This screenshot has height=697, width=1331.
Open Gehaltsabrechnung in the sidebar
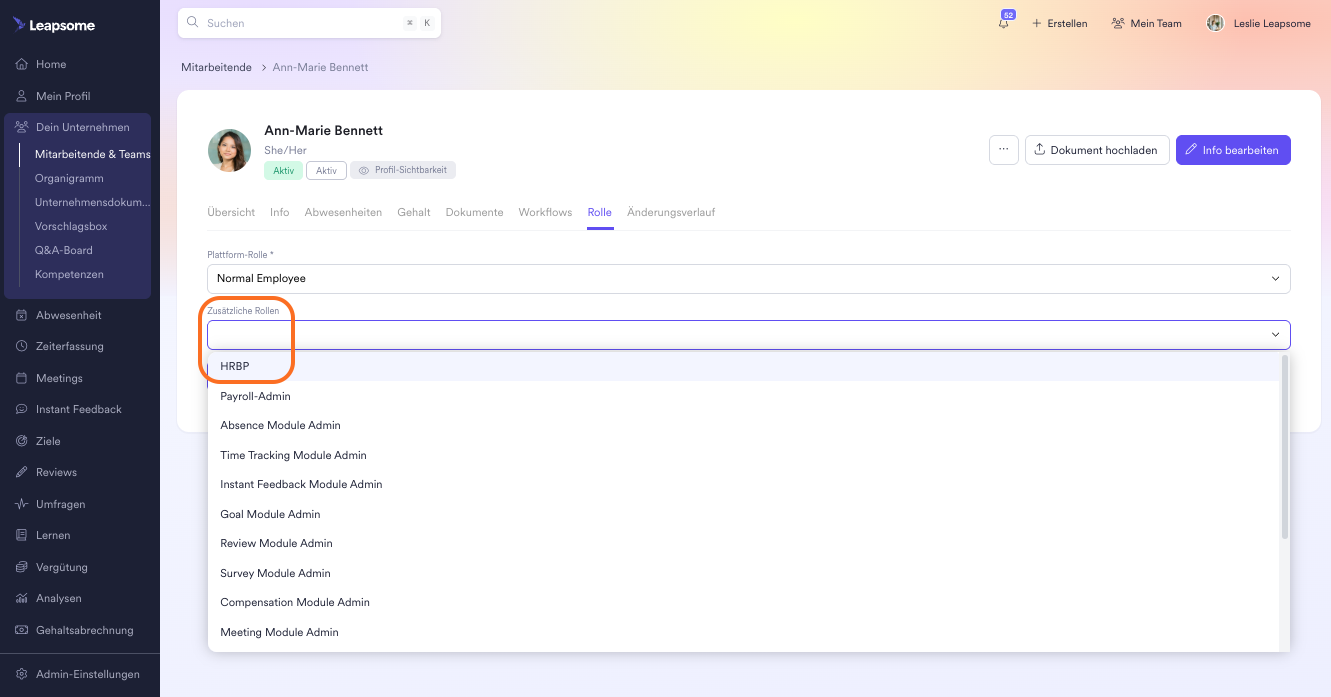pos(84,630)
